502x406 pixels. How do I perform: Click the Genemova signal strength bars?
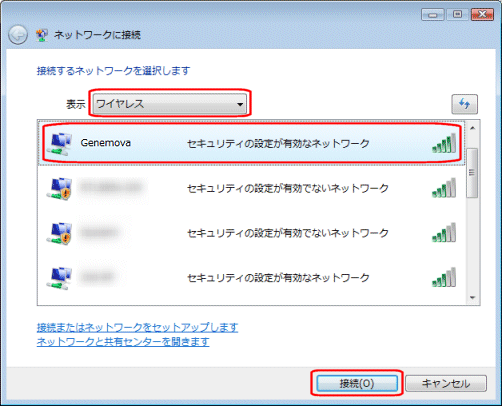coord(444,143)
